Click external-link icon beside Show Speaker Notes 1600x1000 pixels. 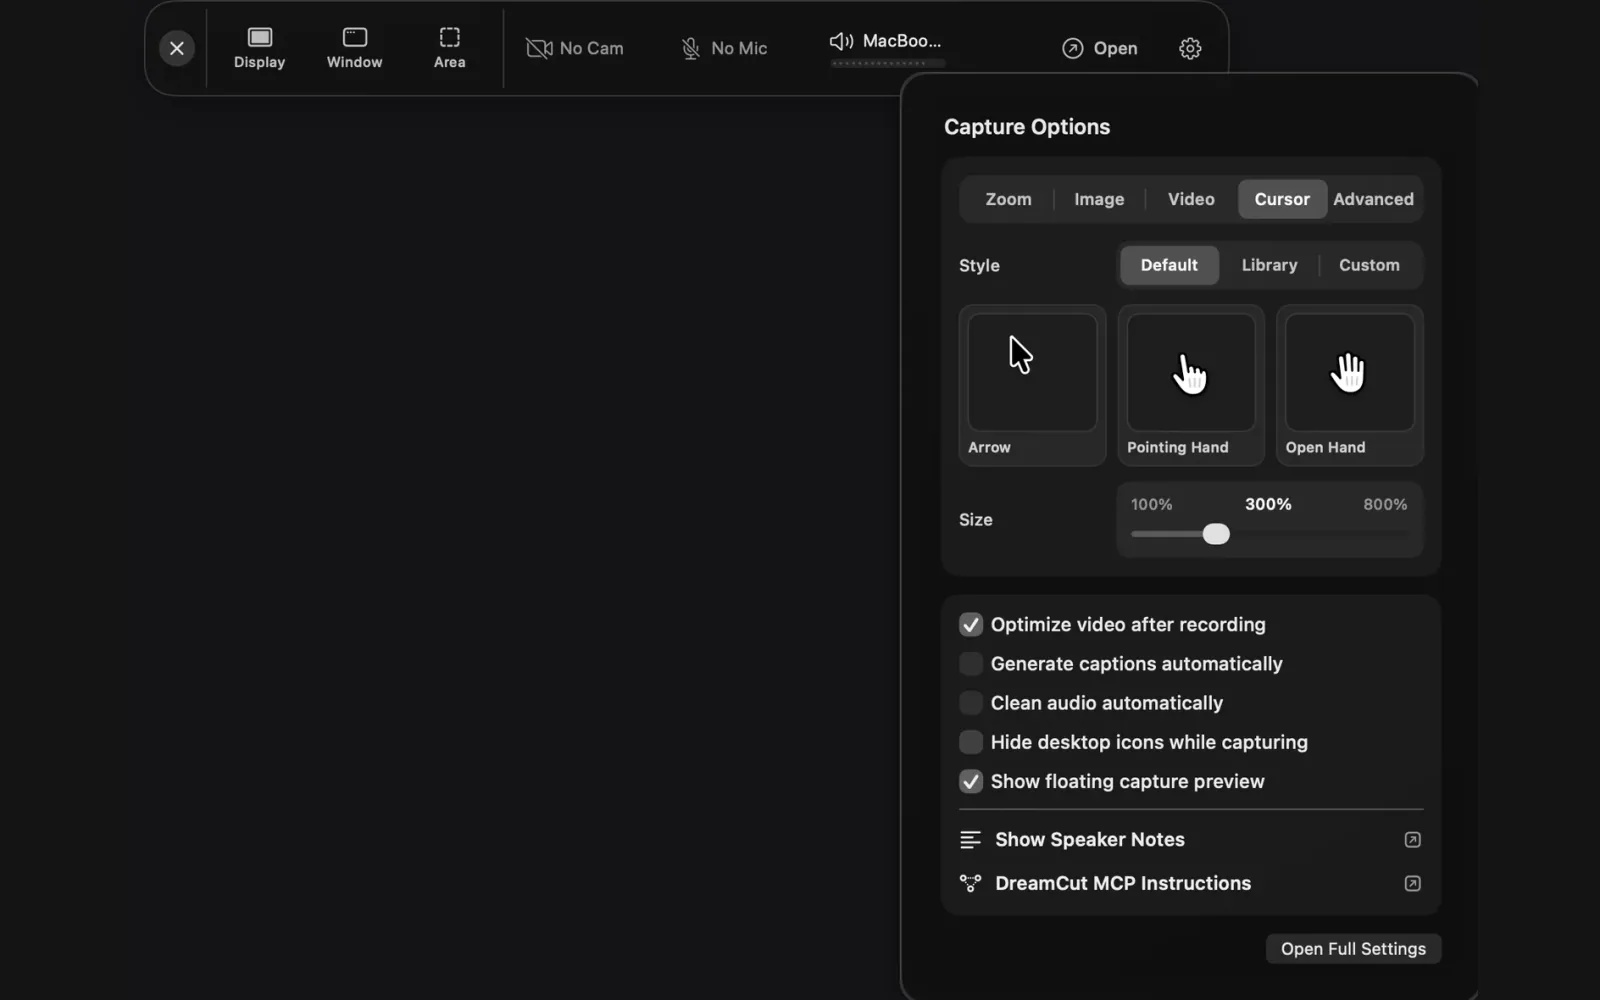tap(1412, 840)
